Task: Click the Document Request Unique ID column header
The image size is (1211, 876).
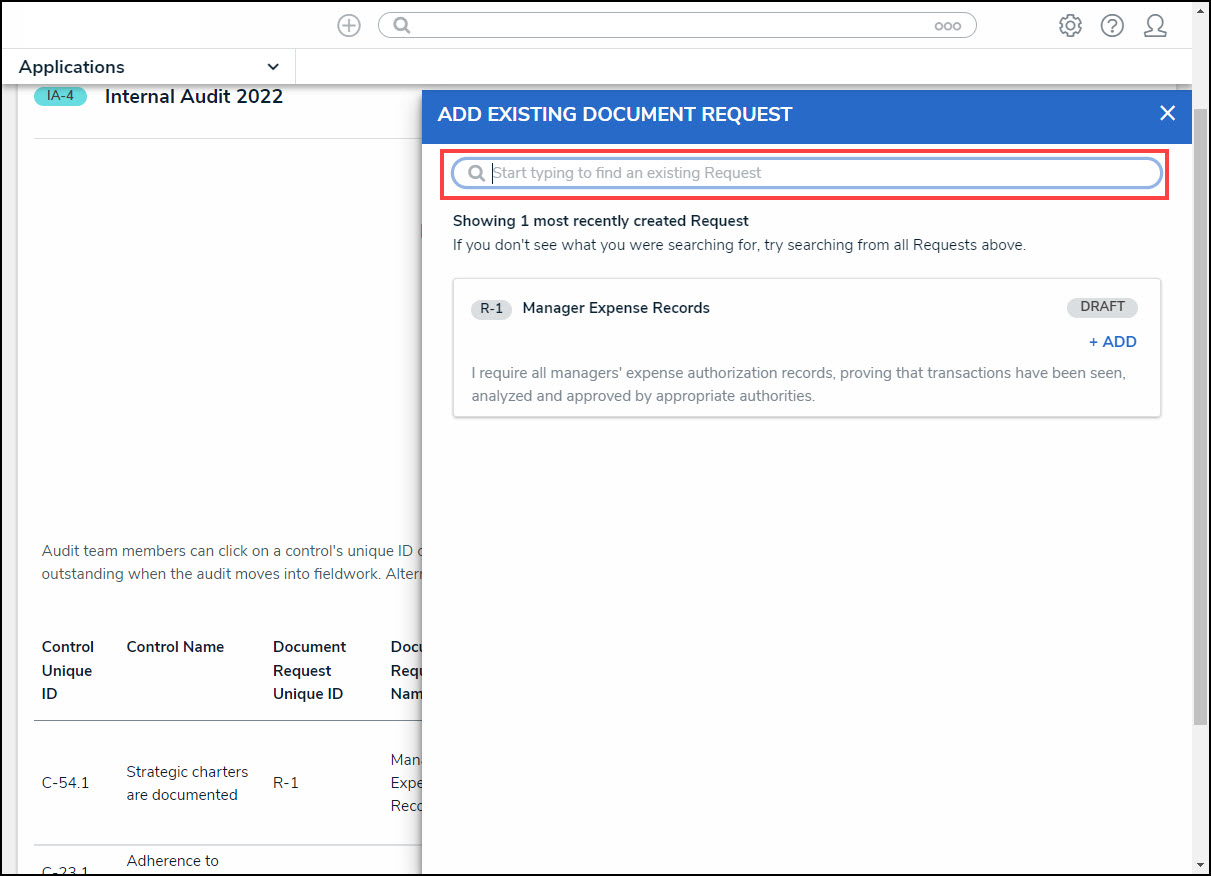Action: 309,670
